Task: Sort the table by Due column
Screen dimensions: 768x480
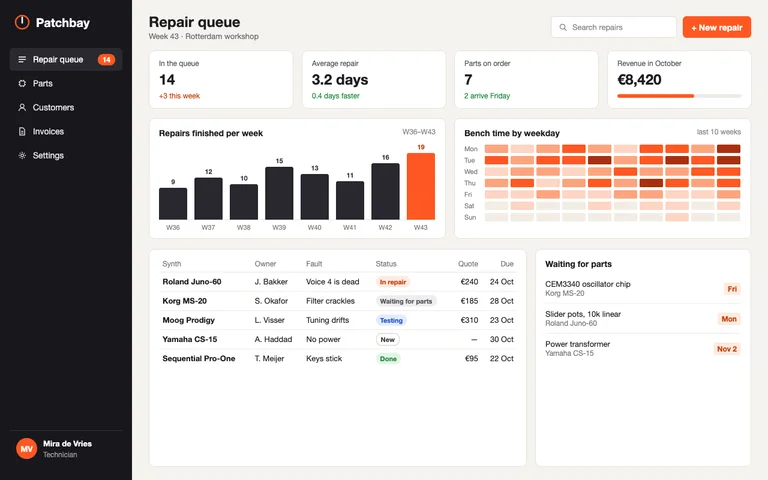Action: click(507, 264)
